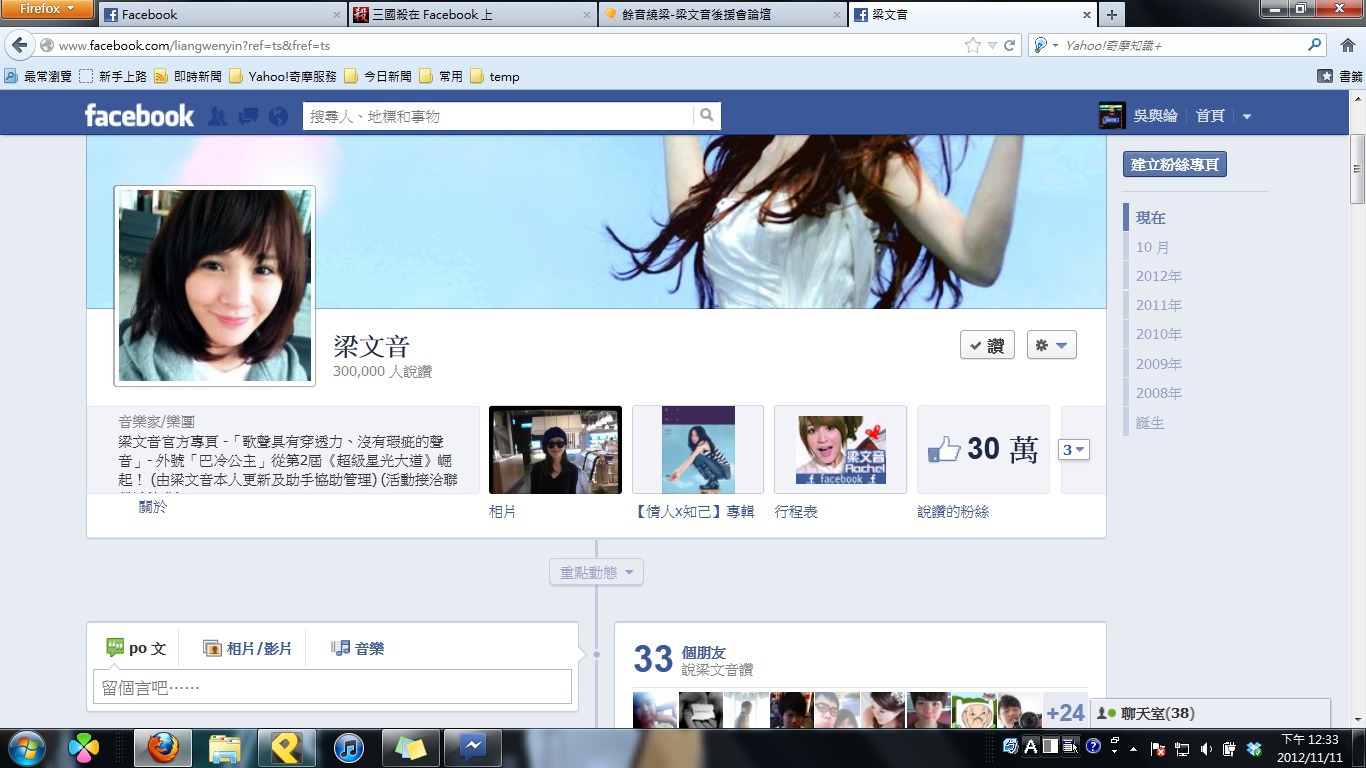This screenshot has height=768, width=1366.
Task: Open a new Firefox tab
Action: pos(1111,15)
